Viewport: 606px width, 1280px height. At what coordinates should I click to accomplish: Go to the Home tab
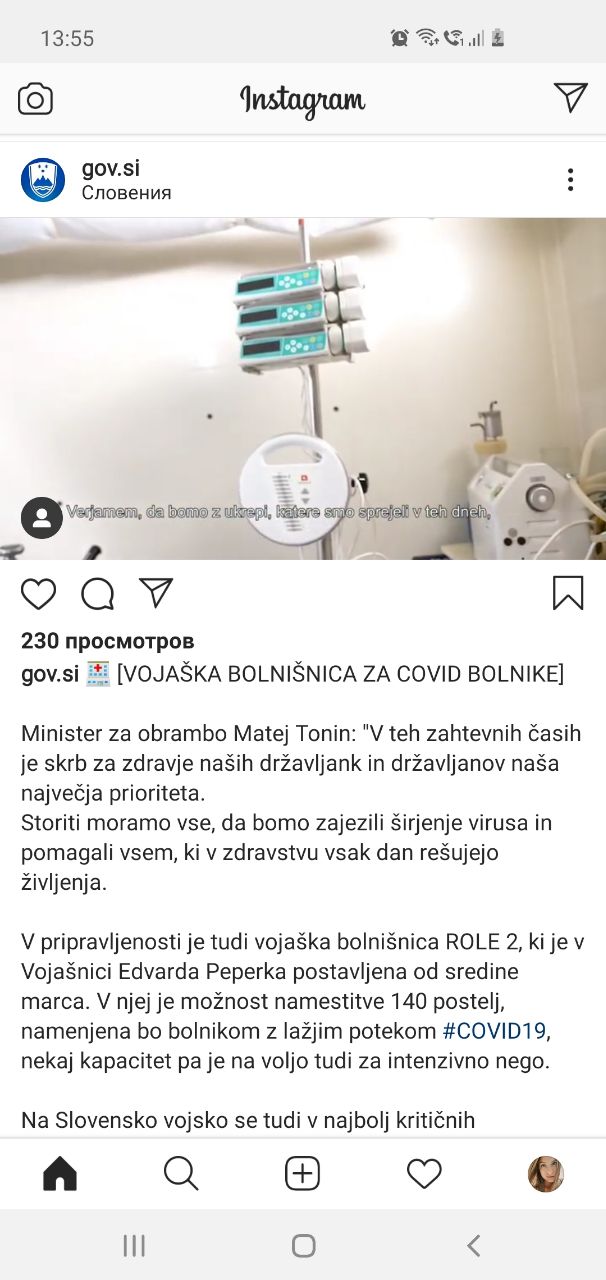[x=60, y=1173]
